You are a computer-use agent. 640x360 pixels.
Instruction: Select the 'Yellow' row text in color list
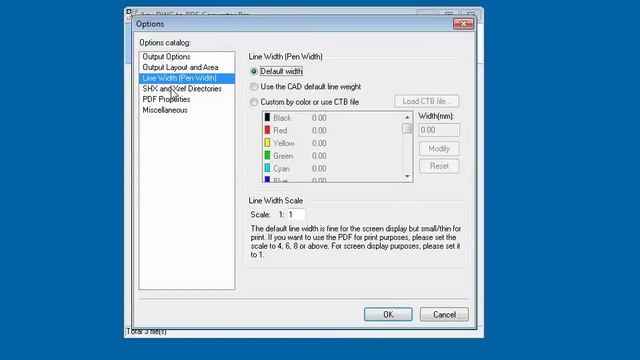[x=284, y=143]
